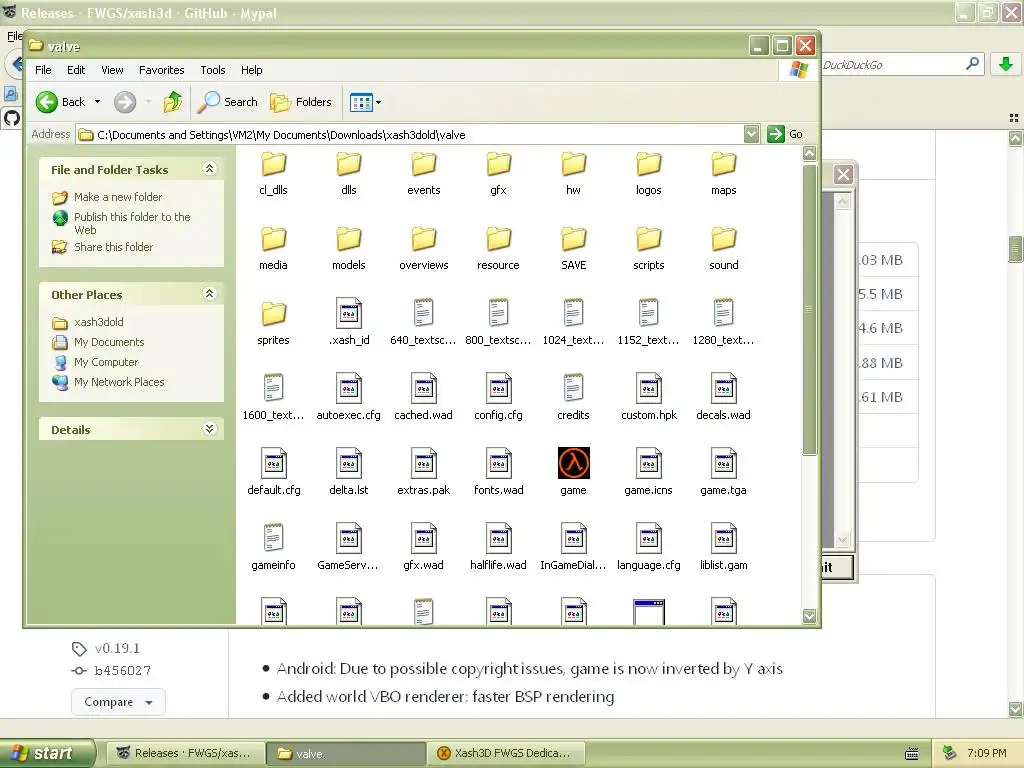
Task: Open the View menu
Action: 112,70
